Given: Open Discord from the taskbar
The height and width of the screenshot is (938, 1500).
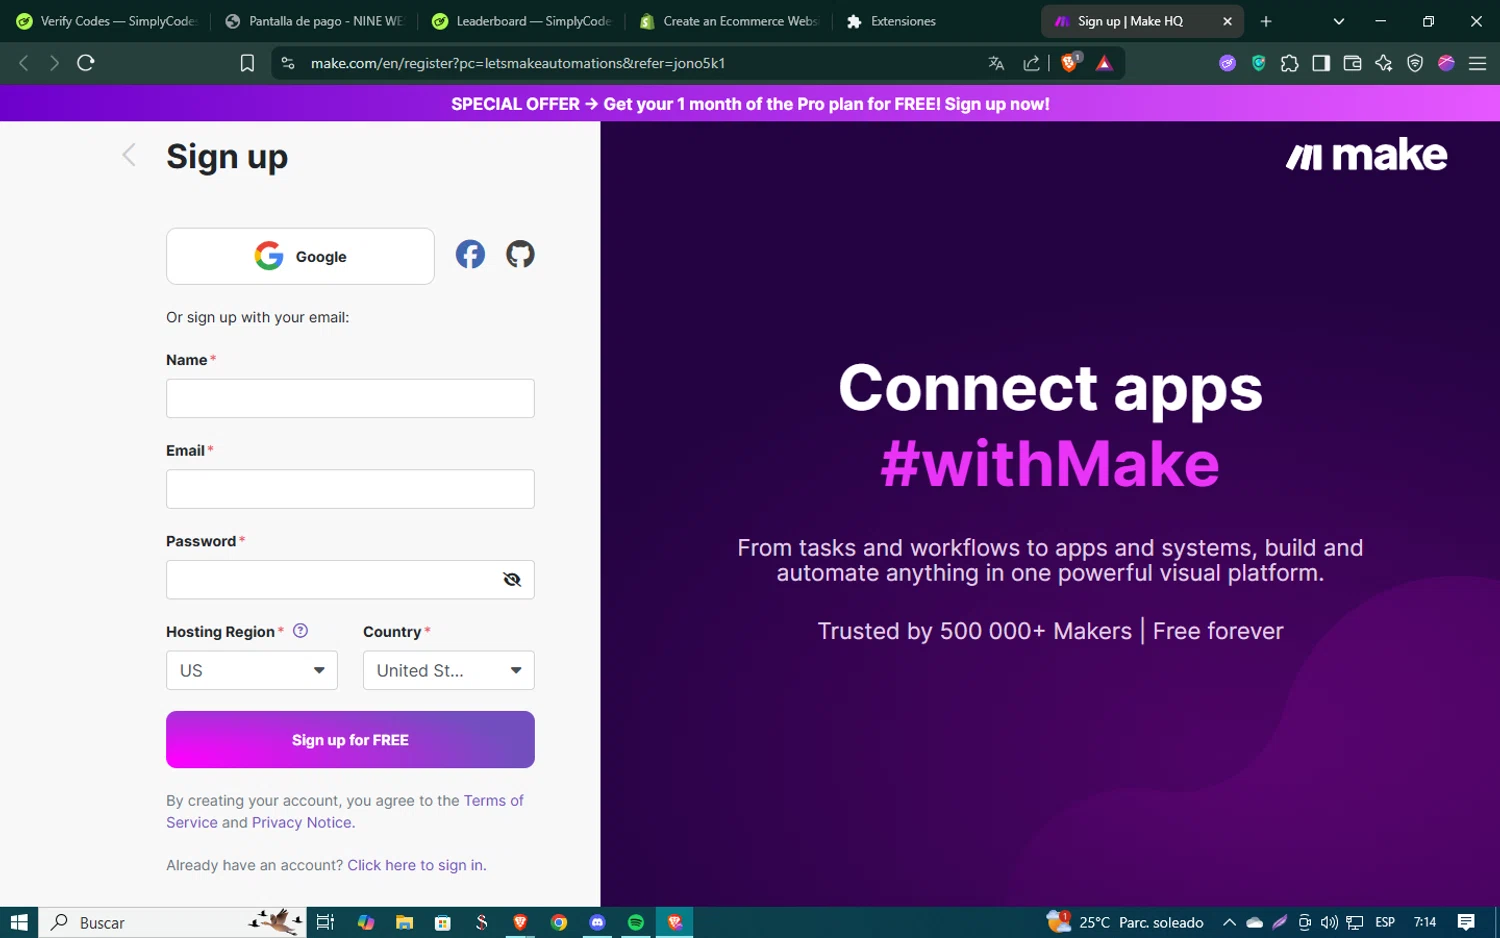Looking at the screenshot, I should [x=598, y=922].
